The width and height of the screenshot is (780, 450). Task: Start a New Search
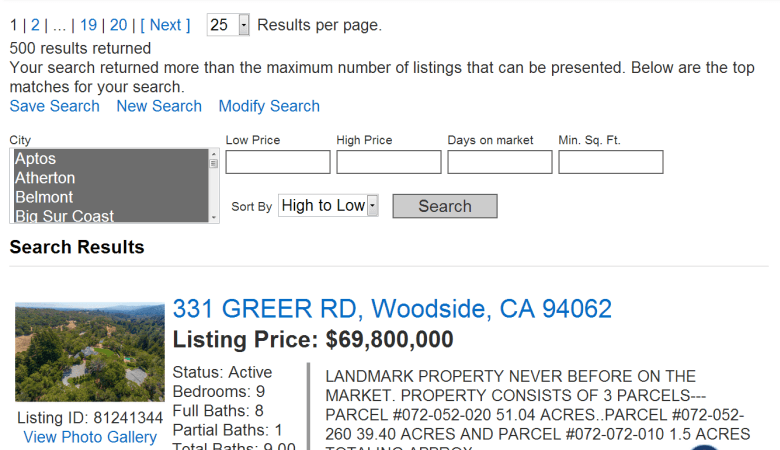[x=159, y=106]
